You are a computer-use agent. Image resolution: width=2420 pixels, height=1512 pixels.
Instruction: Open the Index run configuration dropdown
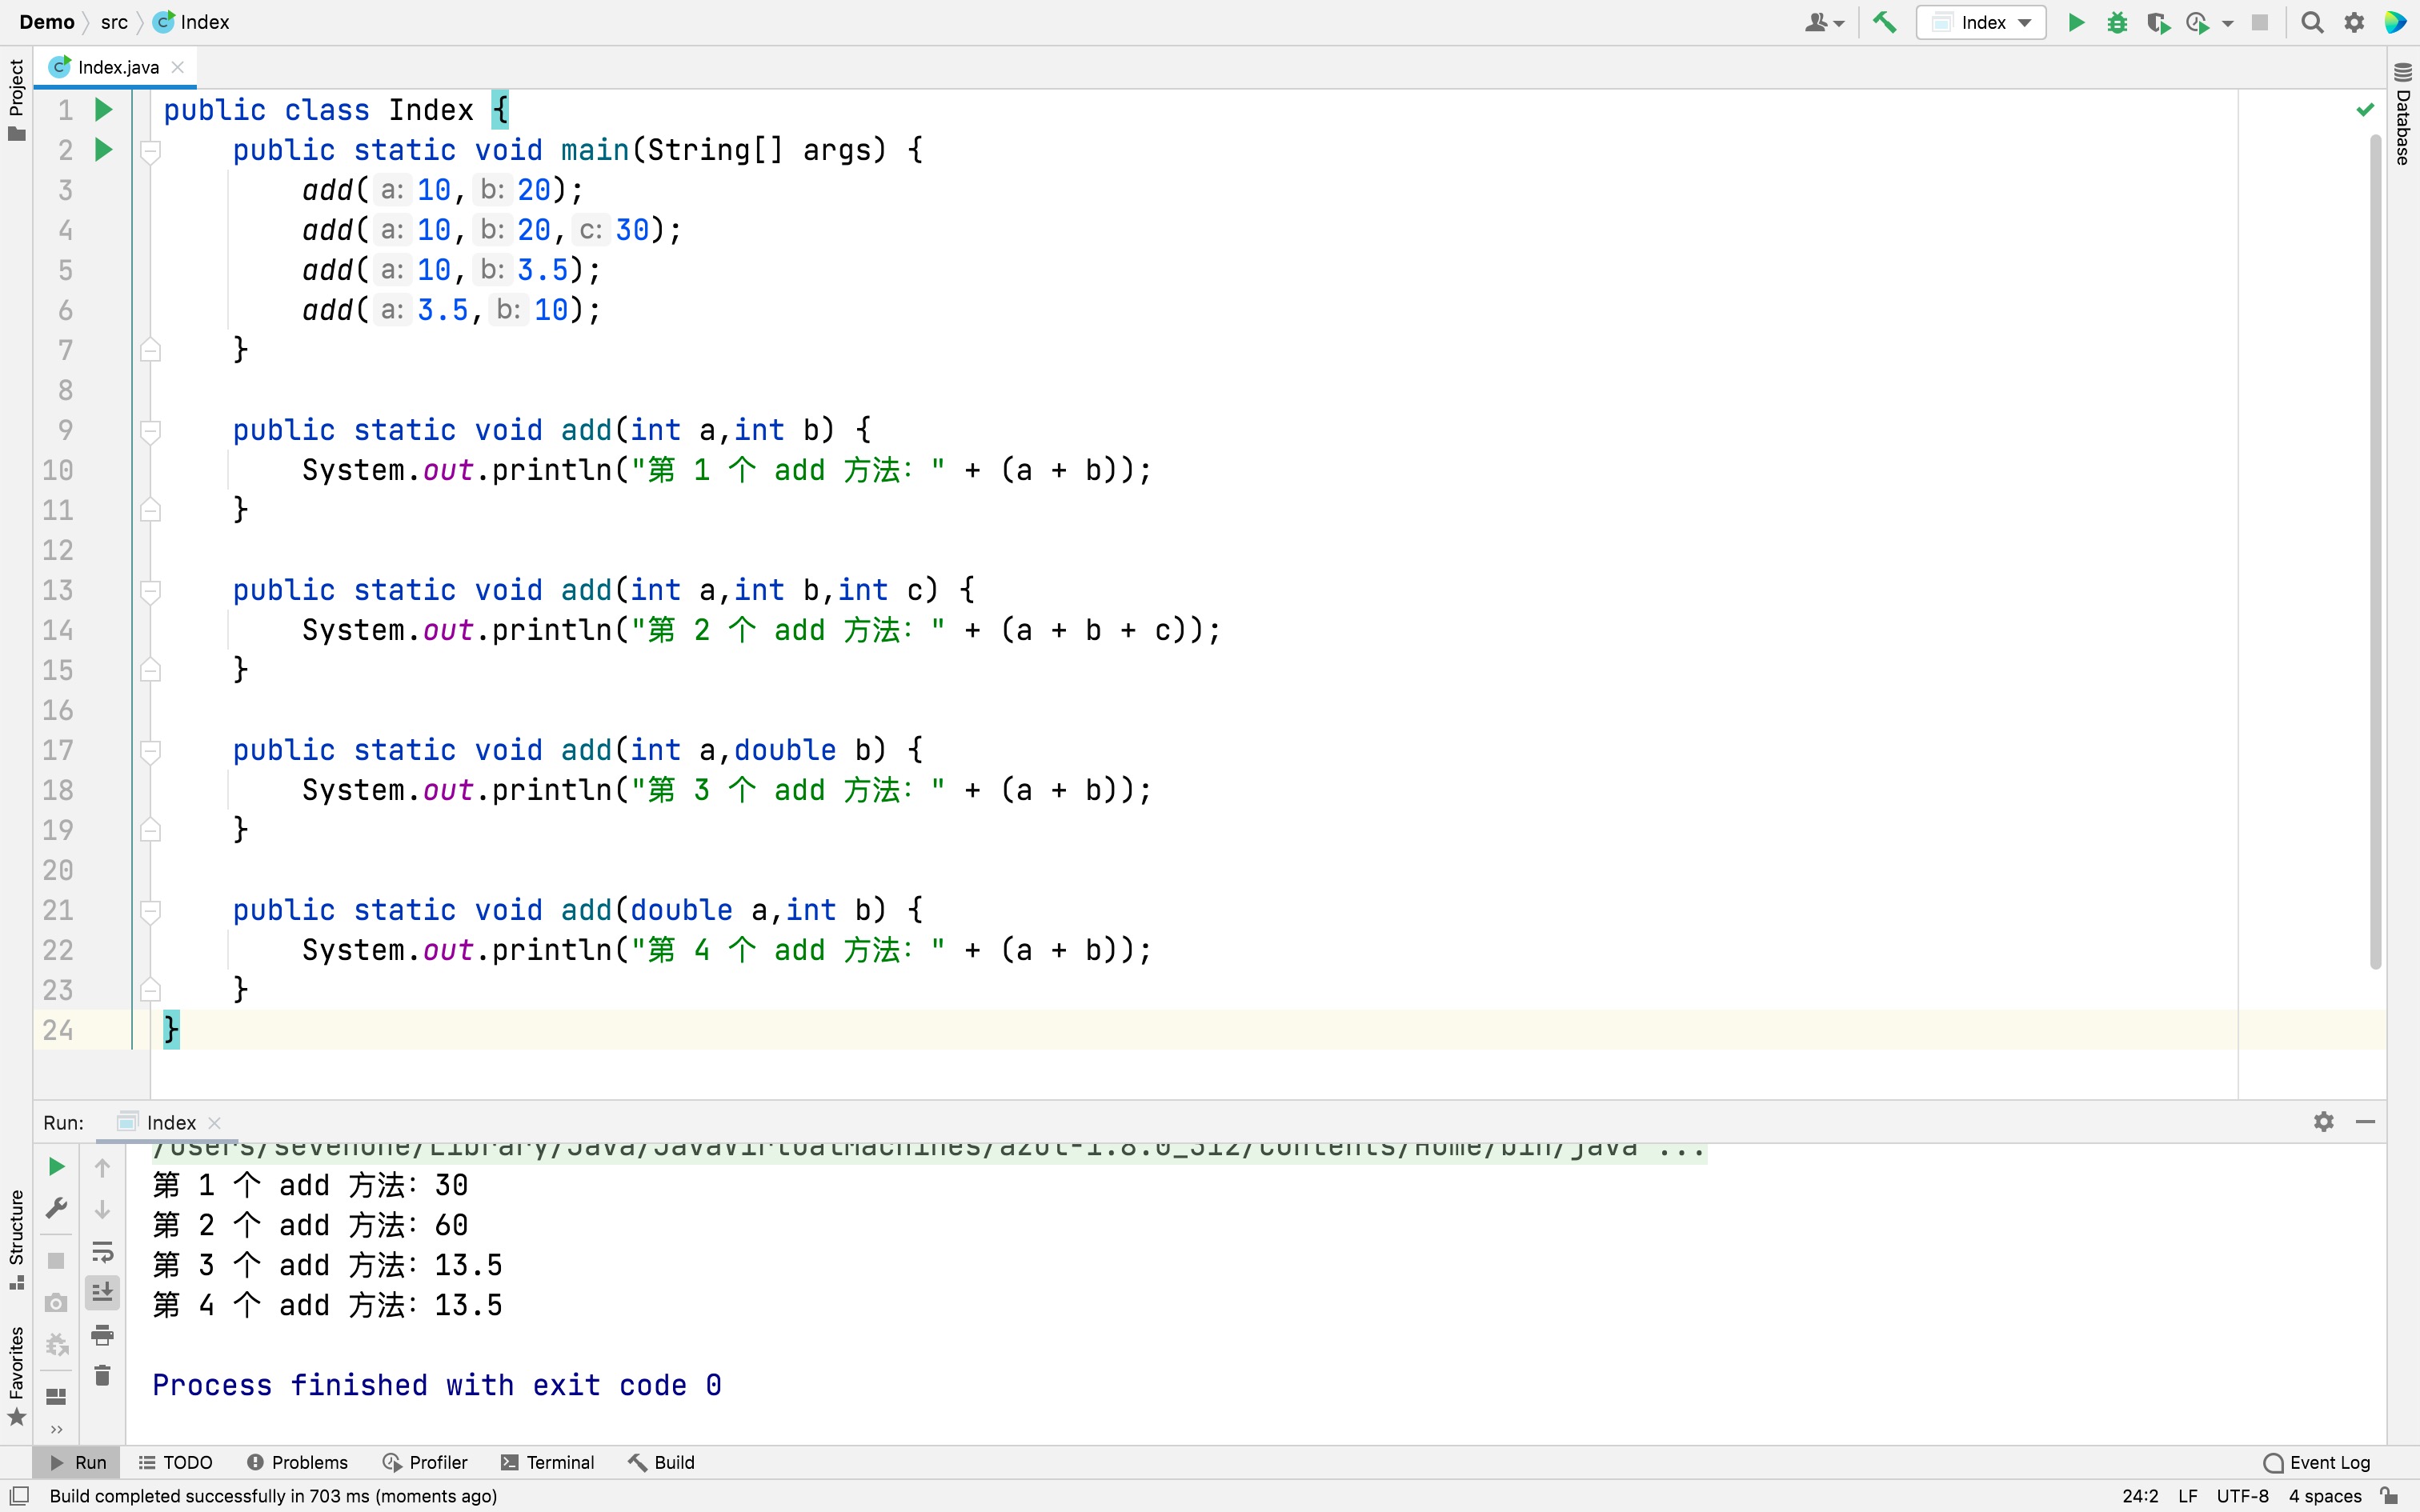pyautogui.click(x=1981, y=22)
